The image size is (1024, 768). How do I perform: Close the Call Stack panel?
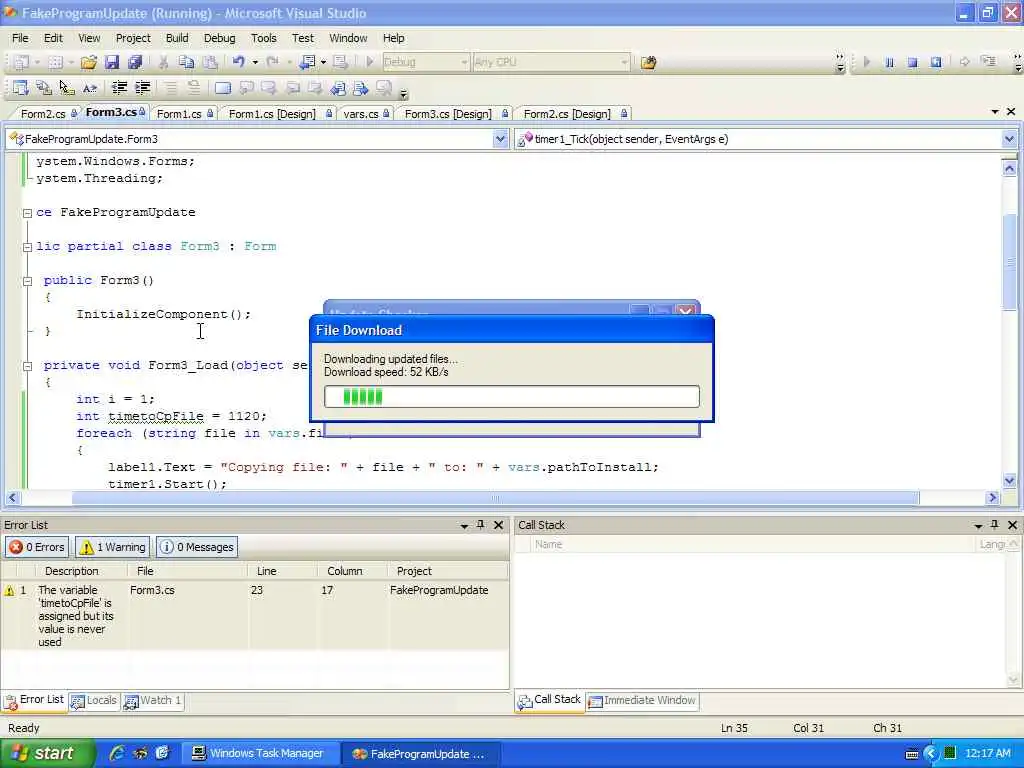pos(1012,524)
